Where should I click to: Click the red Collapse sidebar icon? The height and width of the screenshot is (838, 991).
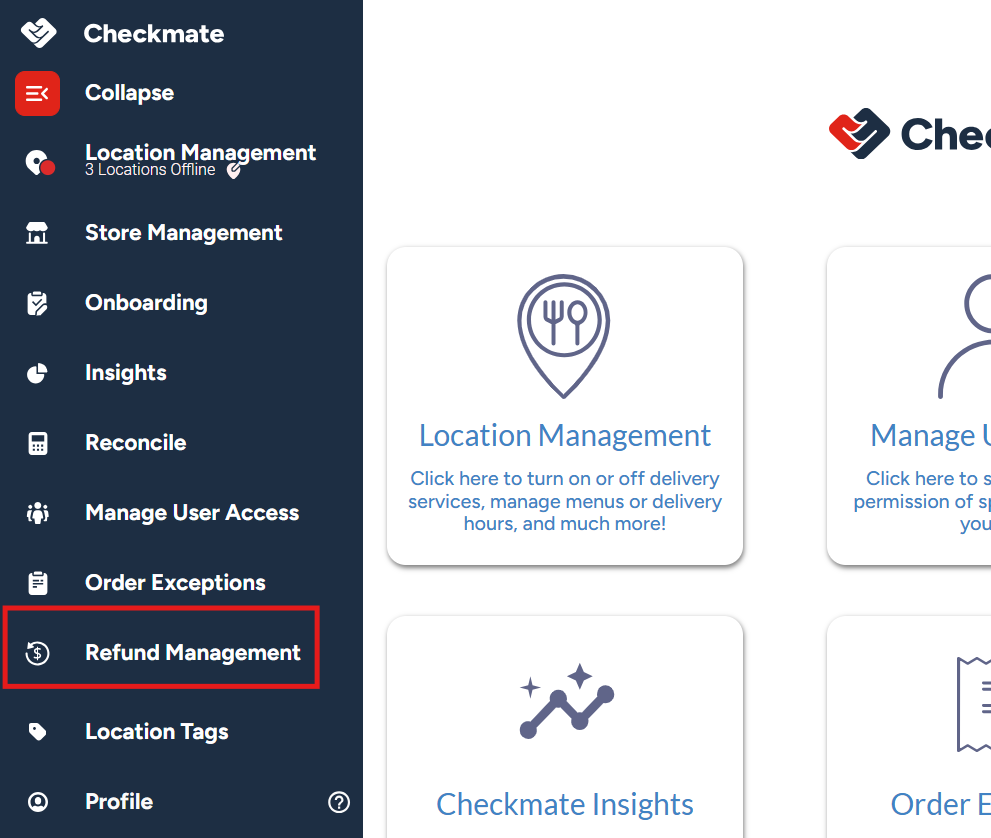click(37, 94)
